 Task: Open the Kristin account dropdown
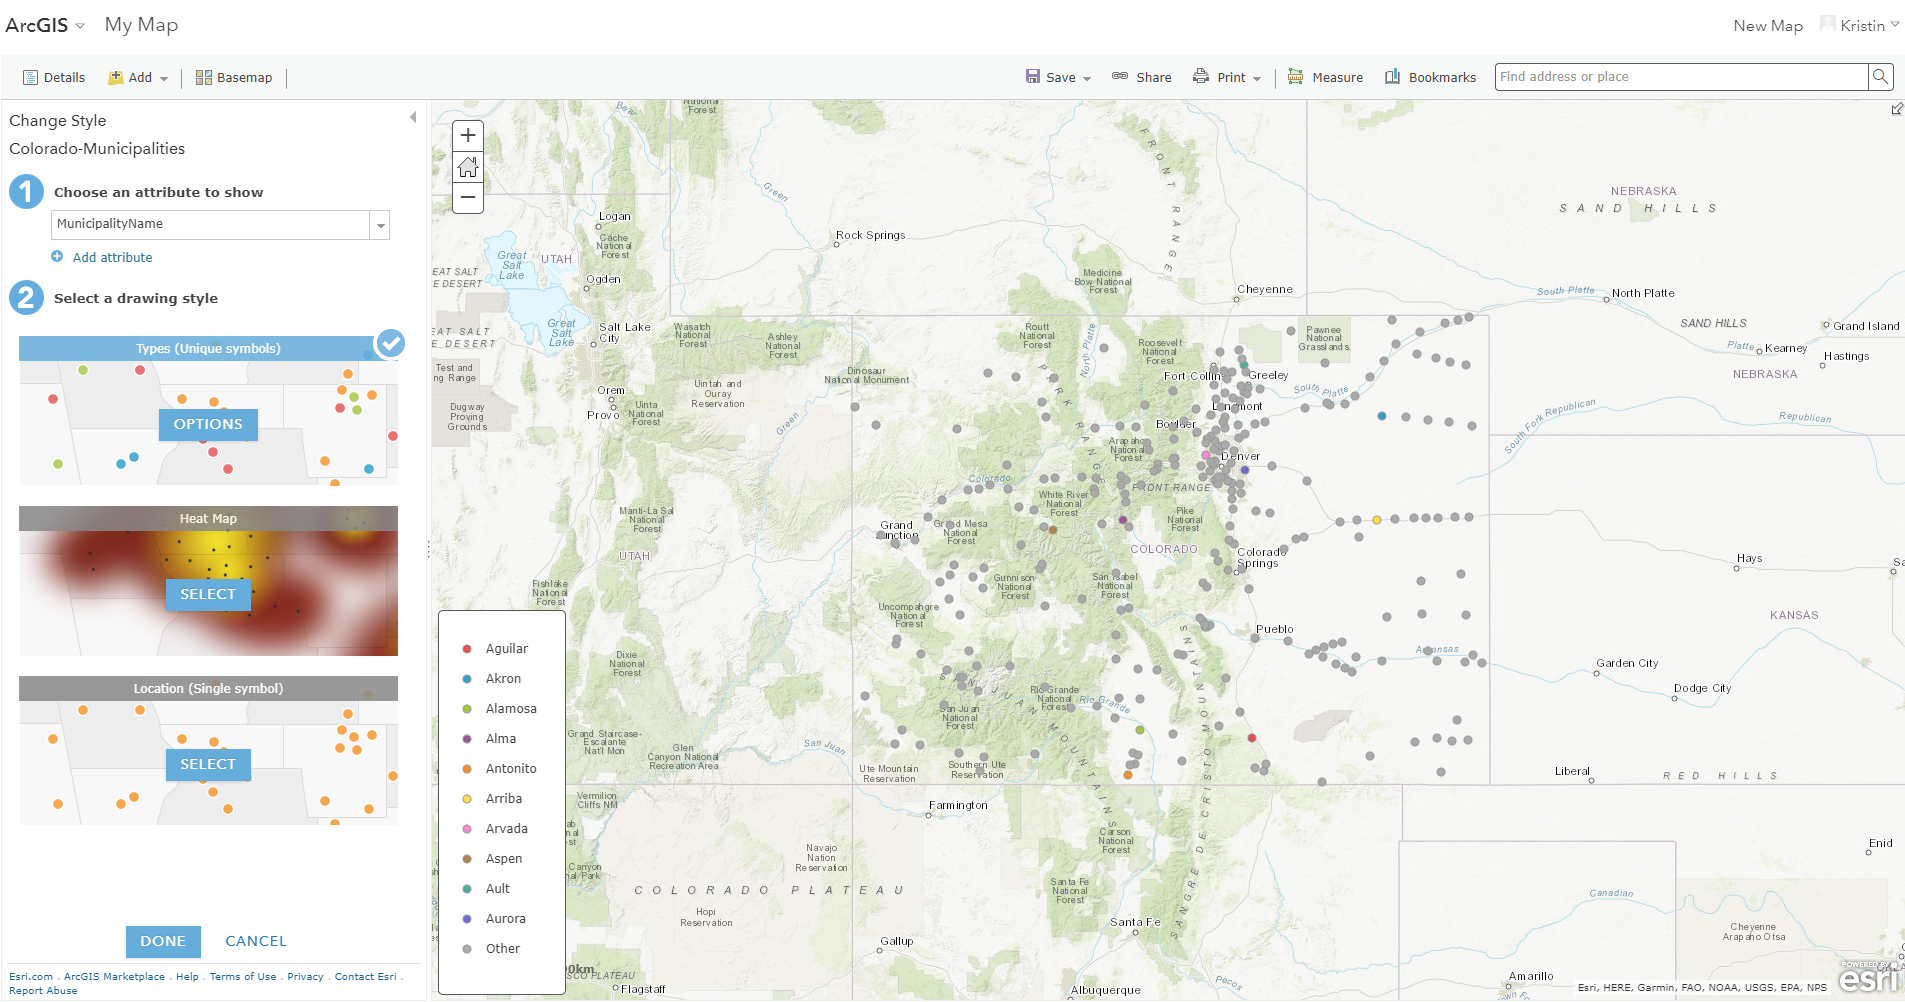coord(1862,24)
